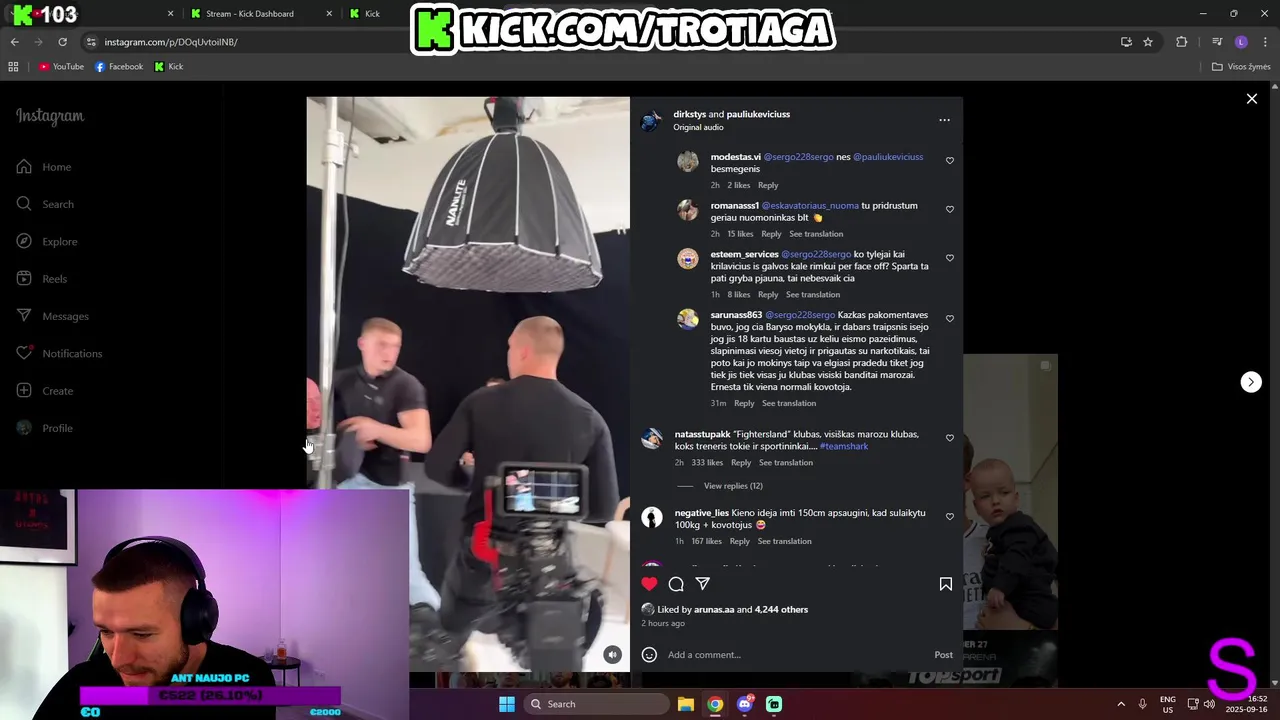Viewport: 1280px width, 720px height.
Task: Go to next post with arrow
Action: pos(1251,382)
